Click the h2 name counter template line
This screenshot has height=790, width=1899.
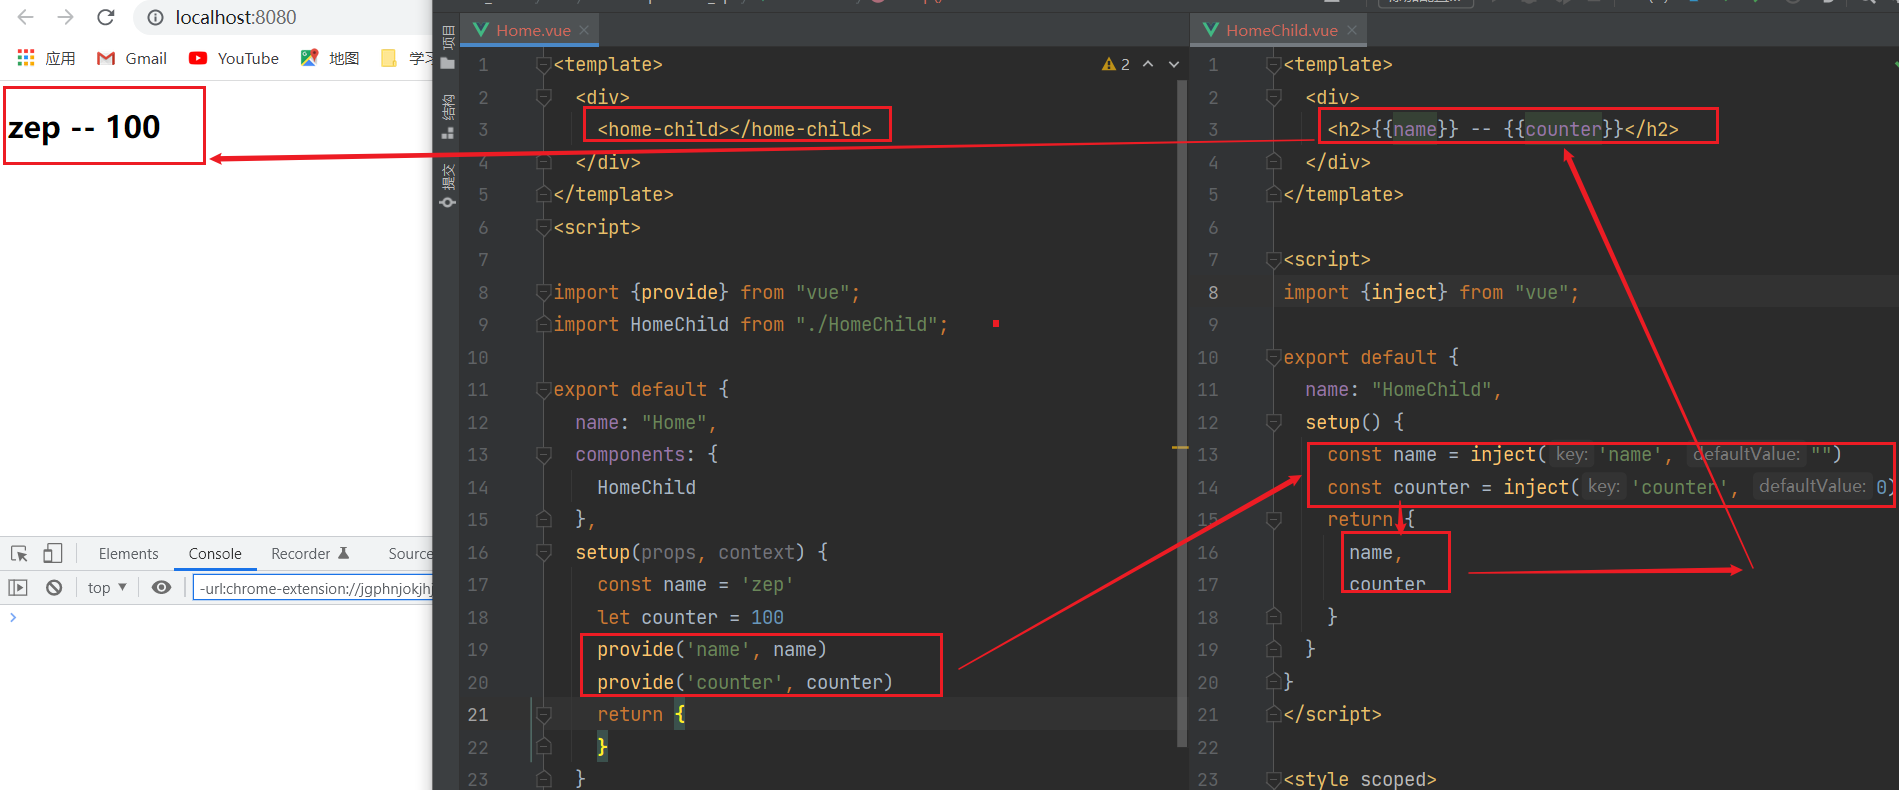coord(1502,129)
